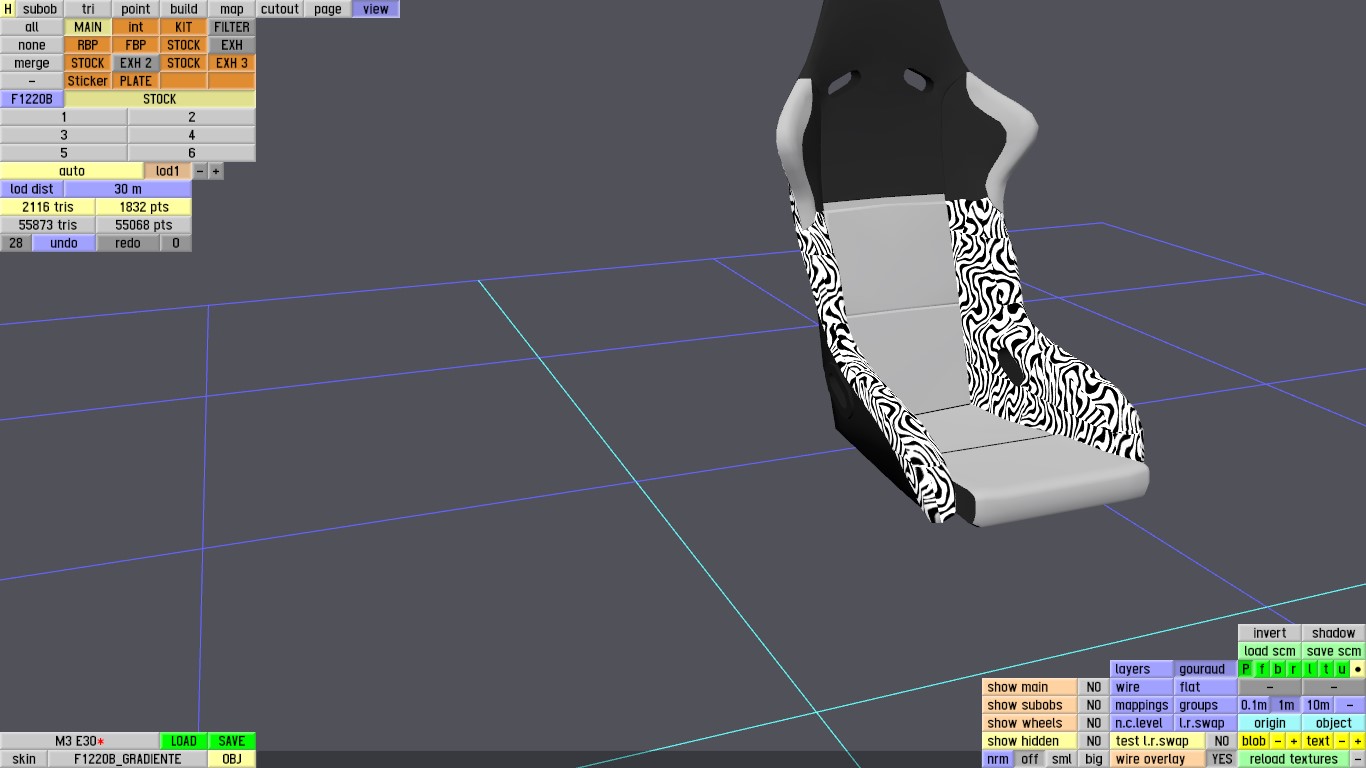Click the plus button next to blob
The image size is (1366, 768).
[x=1294, y=741]
